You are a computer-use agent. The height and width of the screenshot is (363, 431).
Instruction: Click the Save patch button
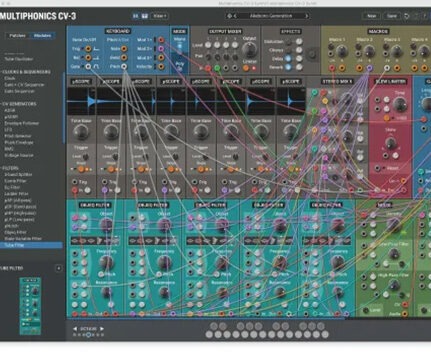point(392,16)
